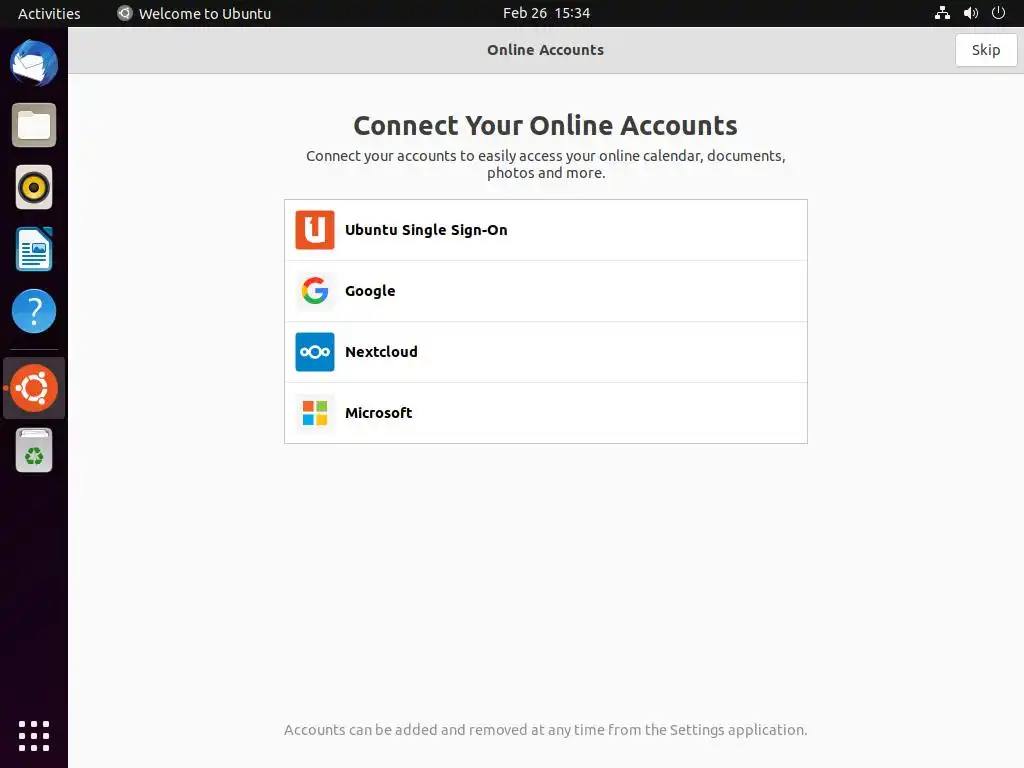The width and height of the screenshot is (1024, 768).
Task: Click the Microsoft four-square logo icon
Action: coord(315,413)
